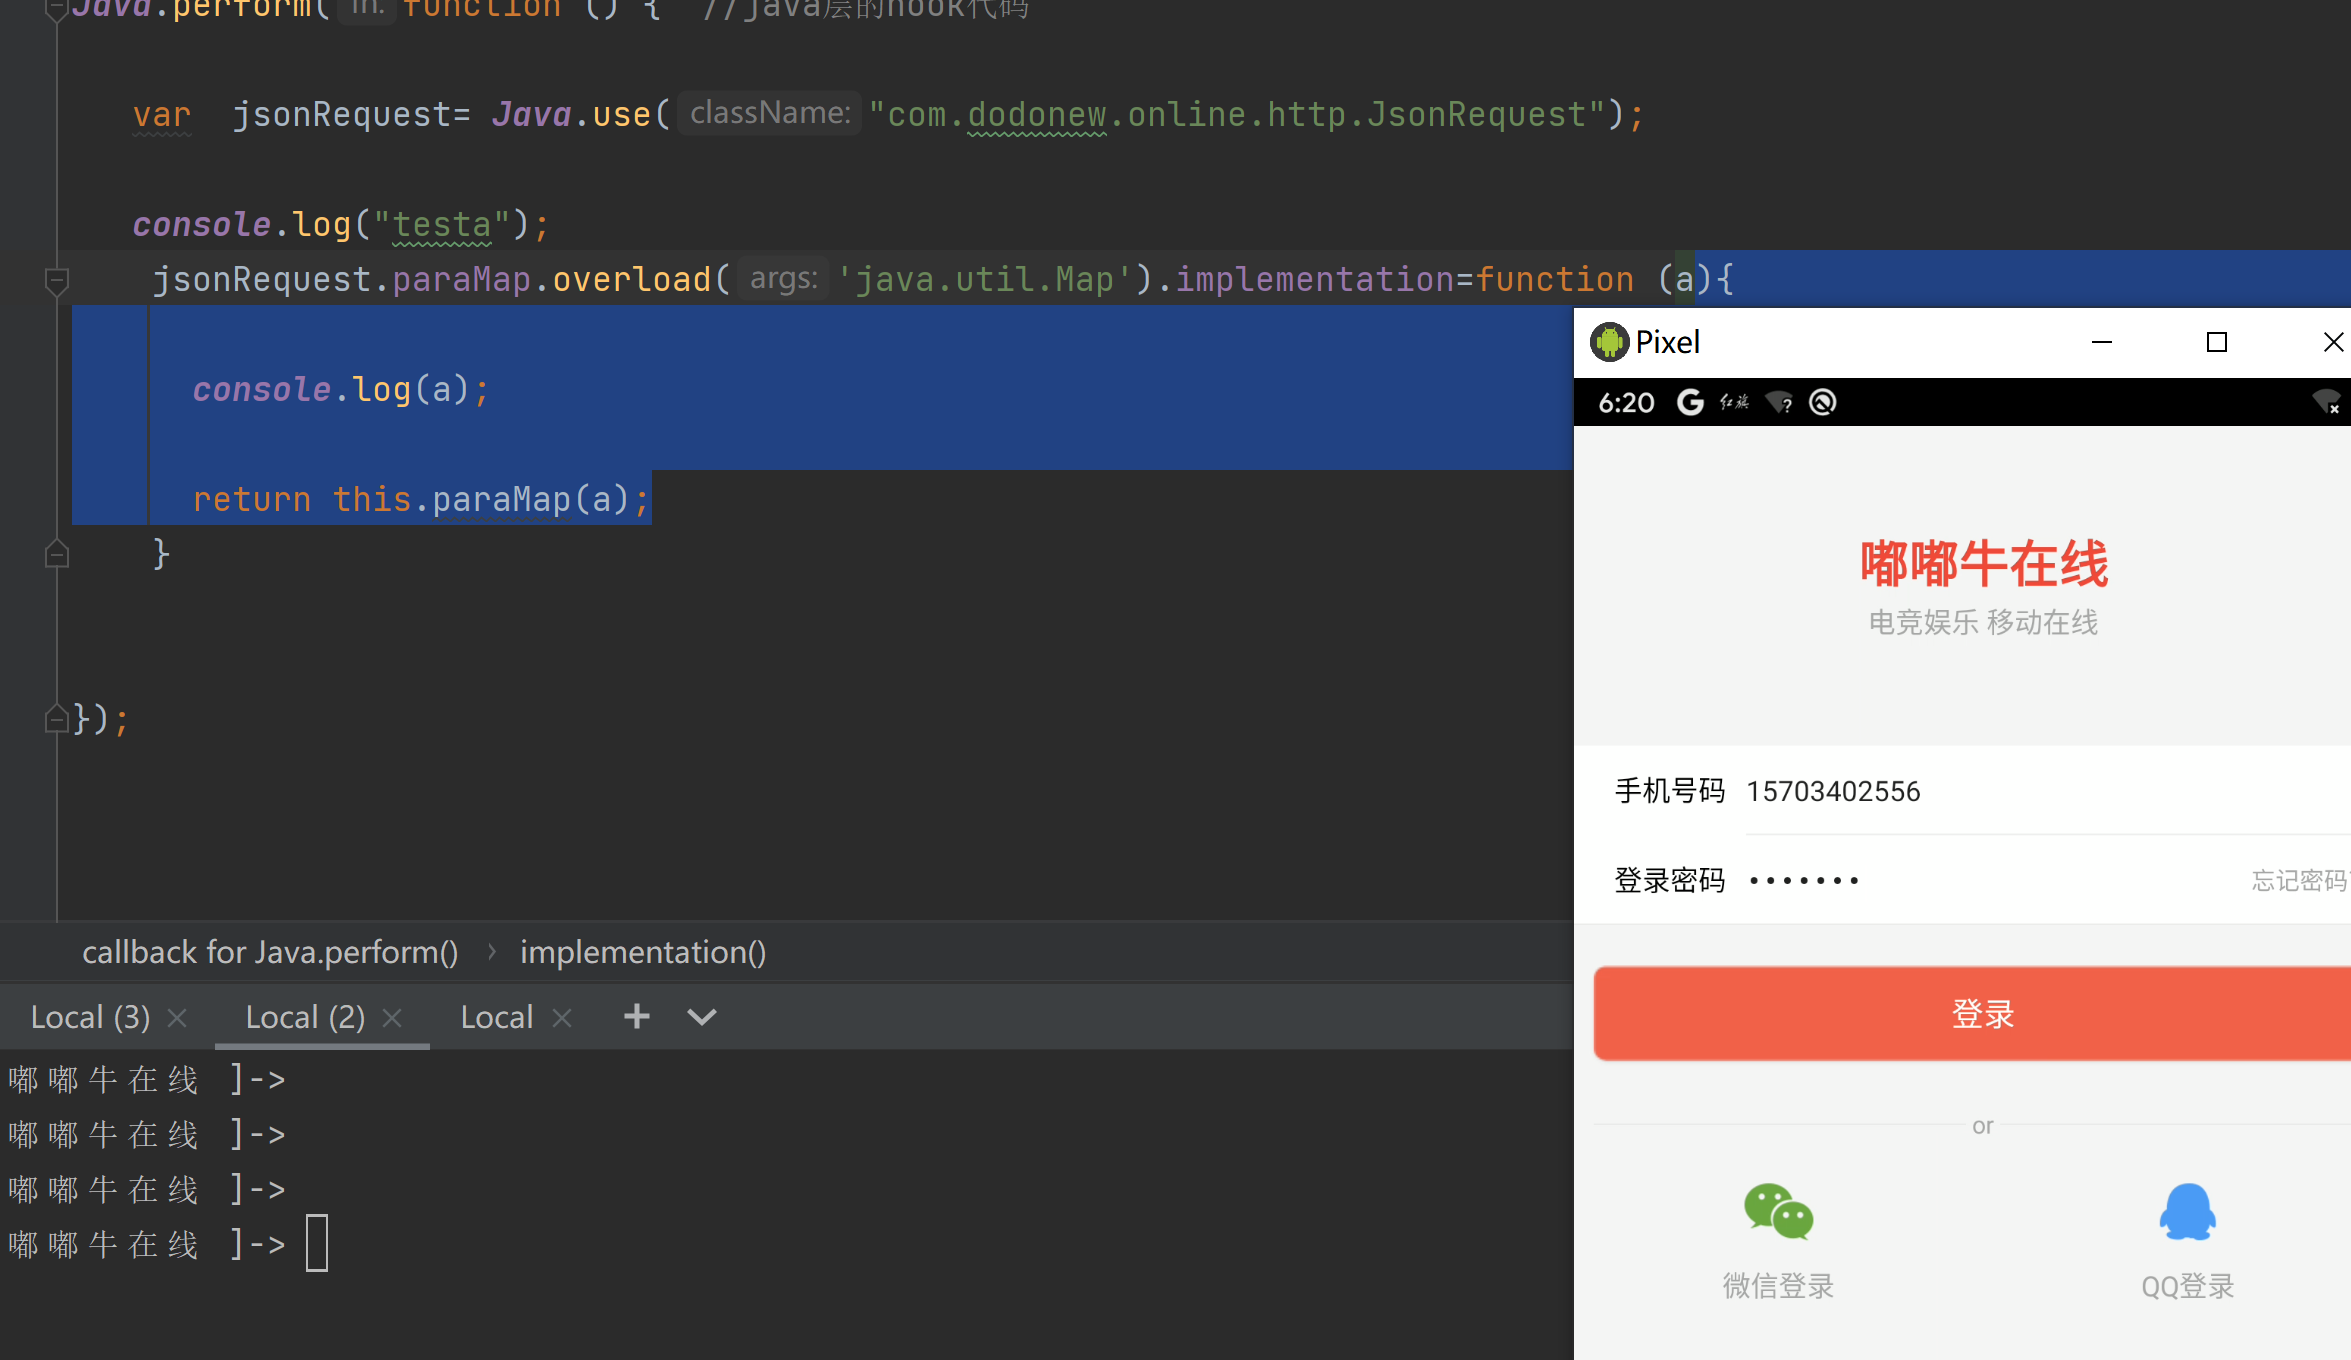Maximize the Pixel emulator window
Viewport: 2351px width, 1360px height.
(2217, 342)
